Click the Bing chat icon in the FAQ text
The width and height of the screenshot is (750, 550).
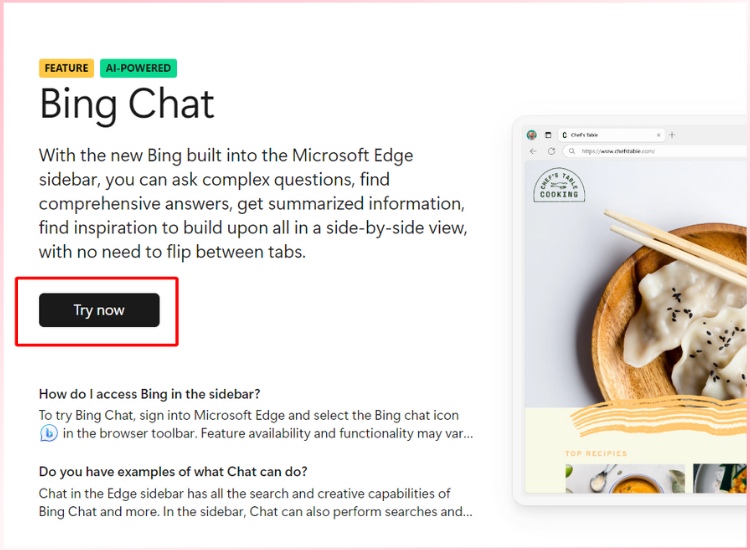click(48, 433)
